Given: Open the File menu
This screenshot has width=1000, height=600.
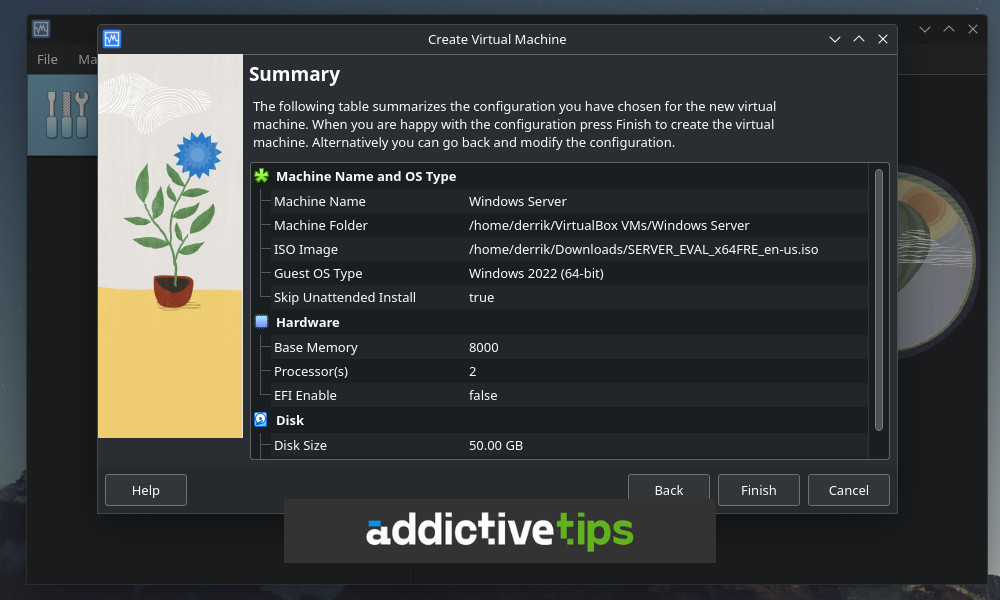Looking at the screenshot, I should coord(46,59).
